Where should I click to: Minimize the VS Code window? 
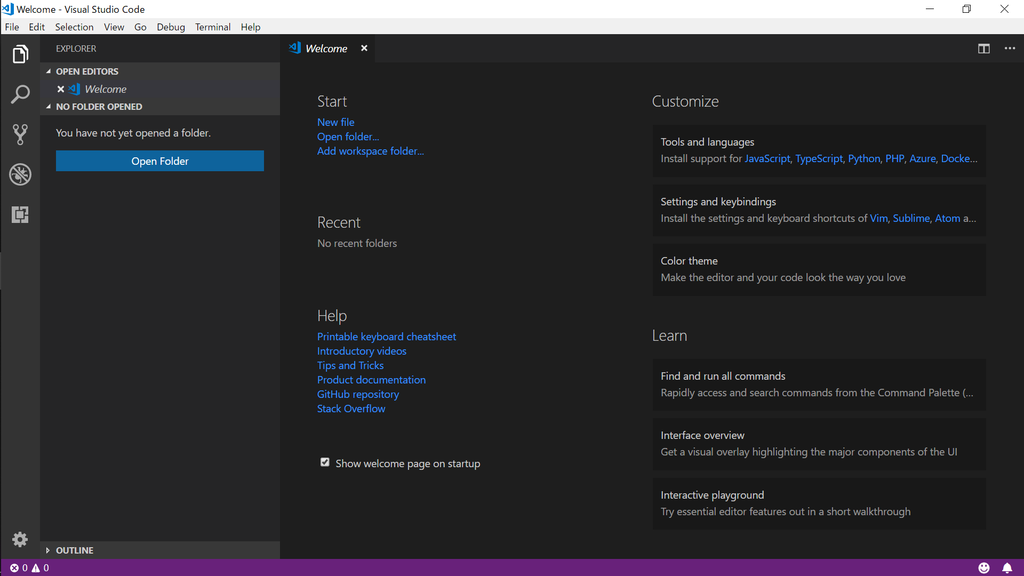coord(930,9)
